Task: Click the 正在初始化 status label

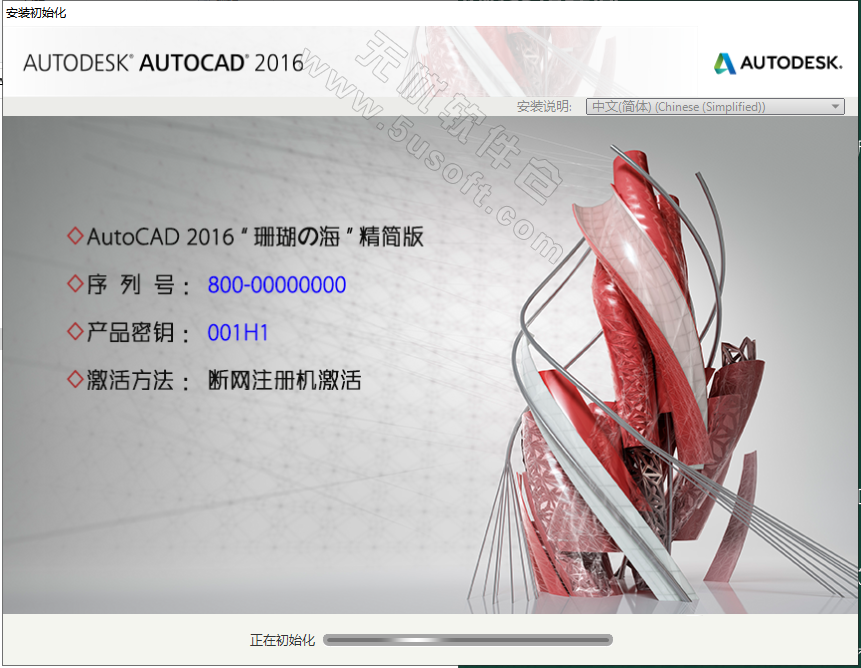Action: (282, 640)
